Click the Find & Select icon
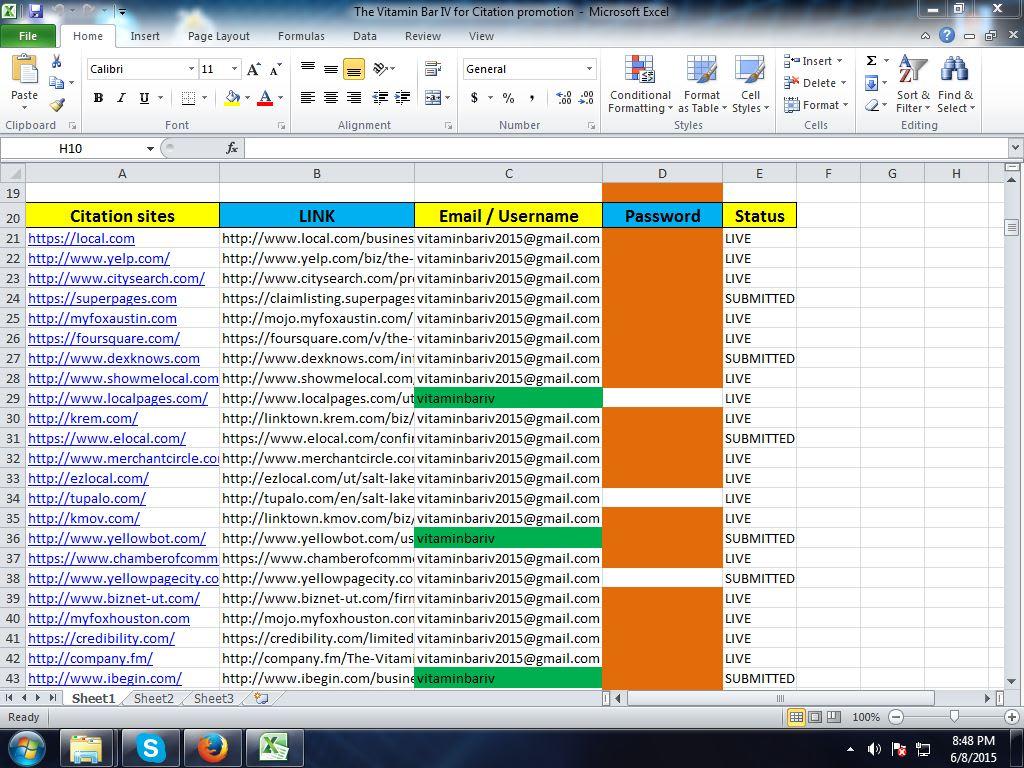 point(956,87)
